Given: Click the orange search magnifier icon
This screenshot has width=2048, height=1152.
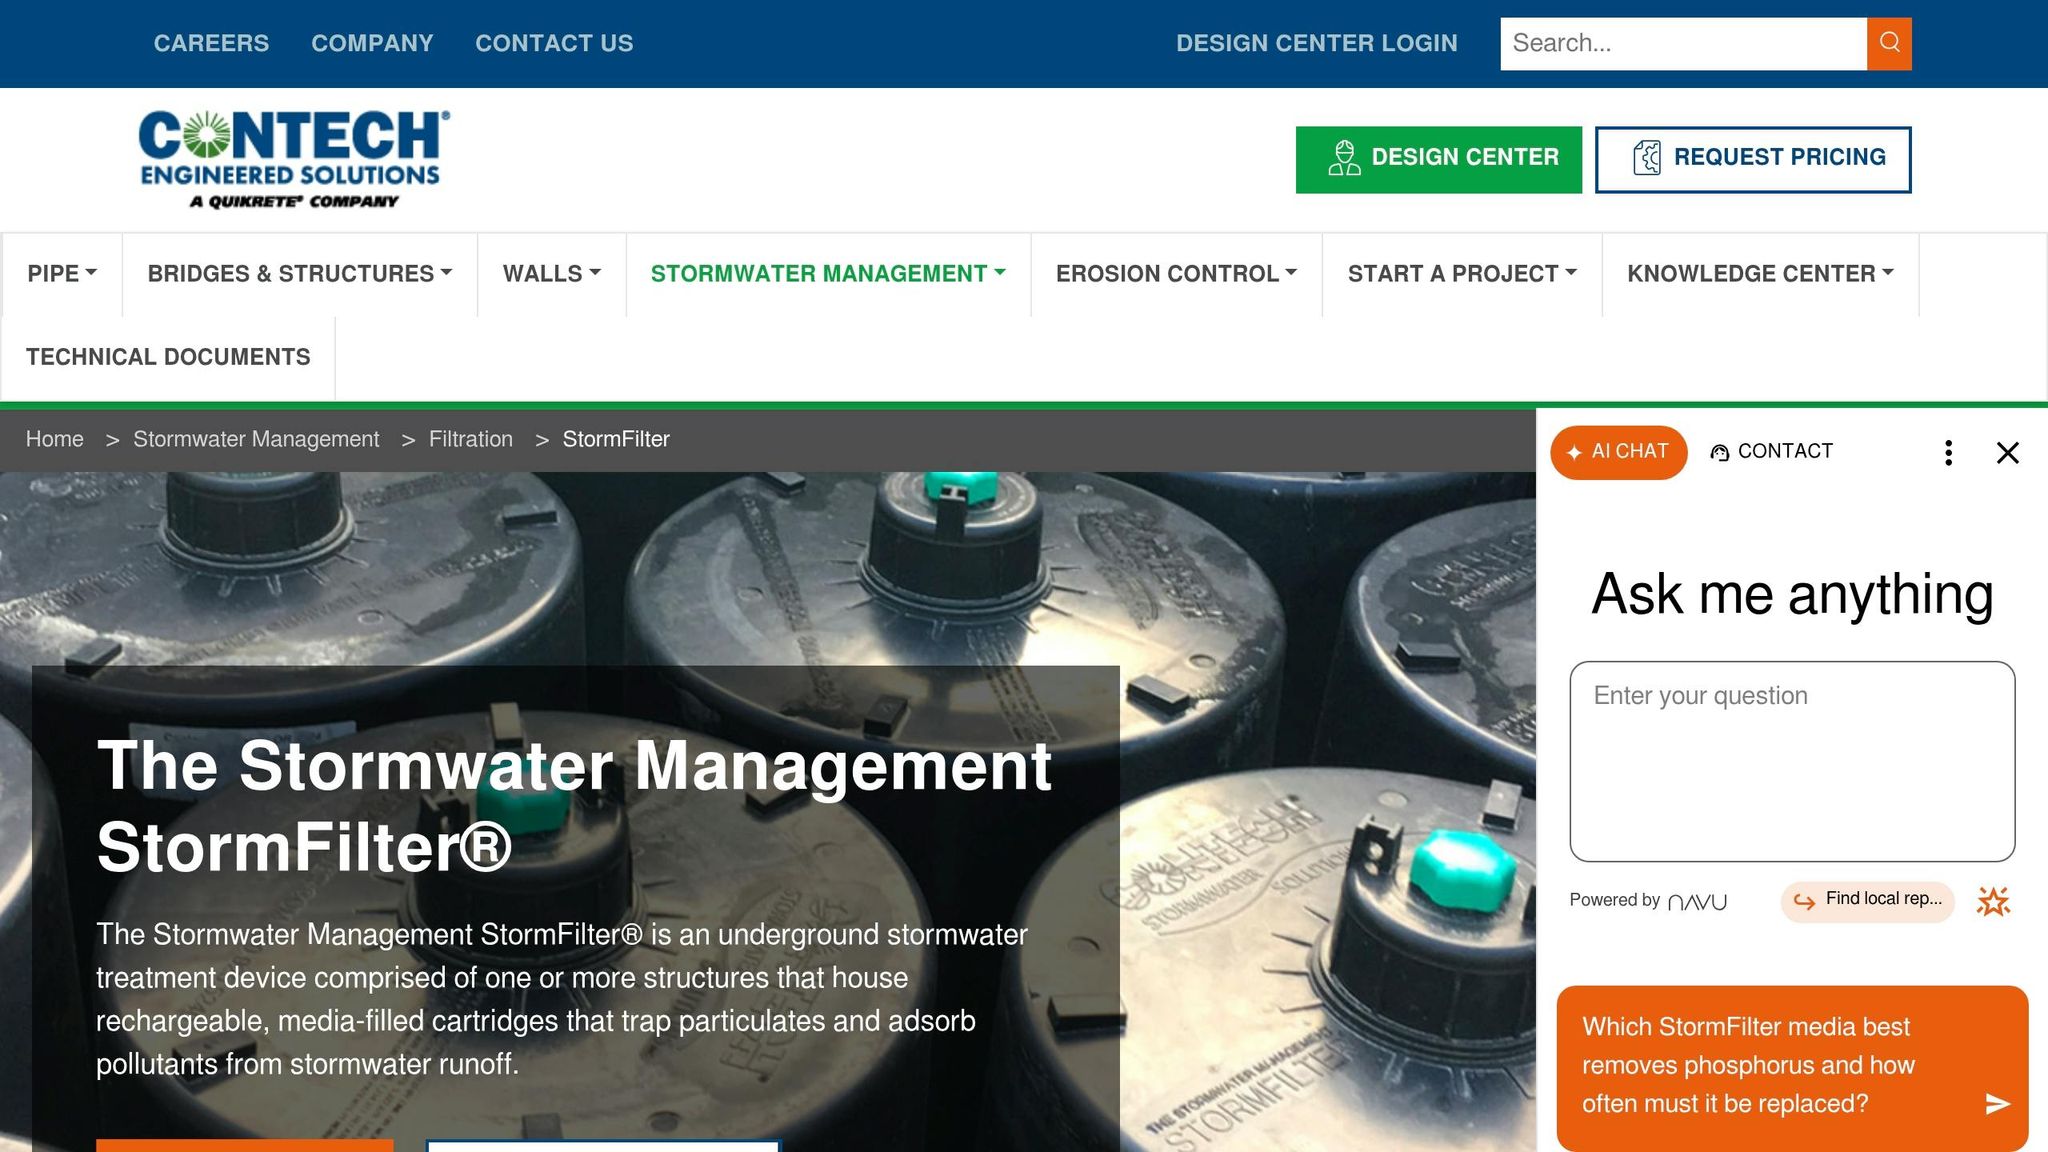Looking at the screenshot, I should click(x=1889, y=43).
